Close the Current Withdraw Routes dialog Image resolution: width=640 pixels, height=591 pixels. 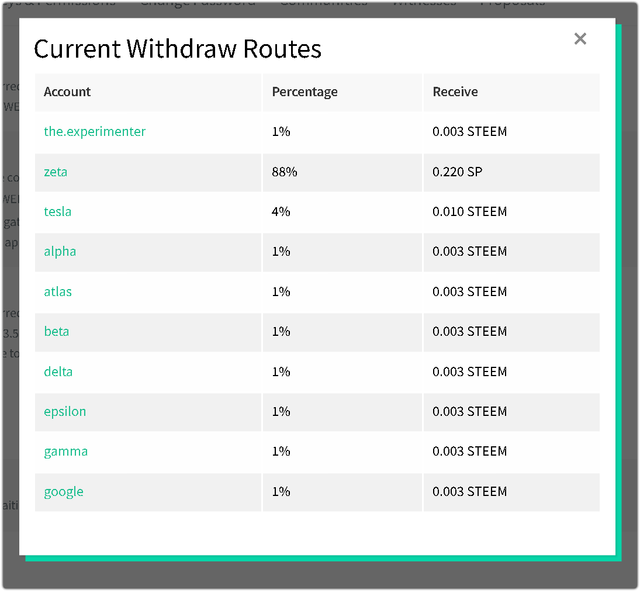coord(580,39)
